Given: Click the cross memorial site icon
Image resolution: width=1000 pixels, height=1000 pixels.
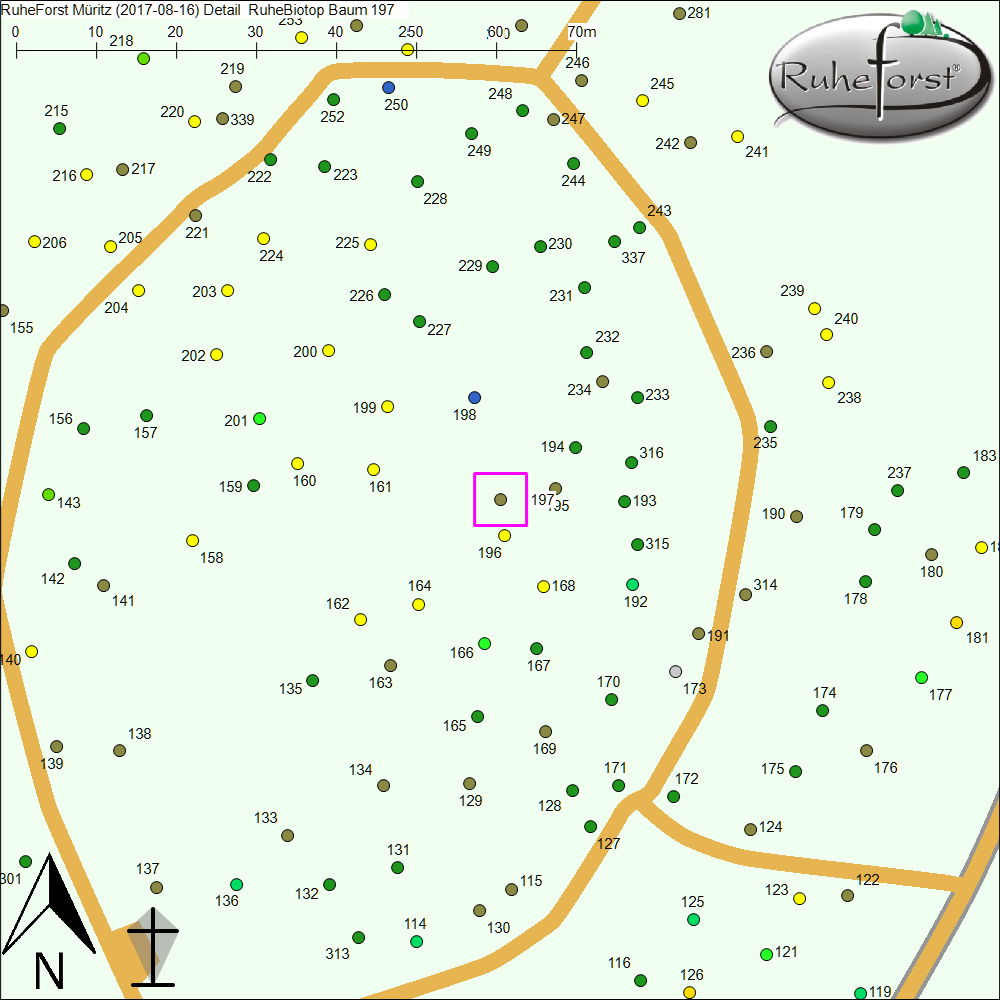Looking at the screenshot, I should pyautogui.click(x=152, y=945).
